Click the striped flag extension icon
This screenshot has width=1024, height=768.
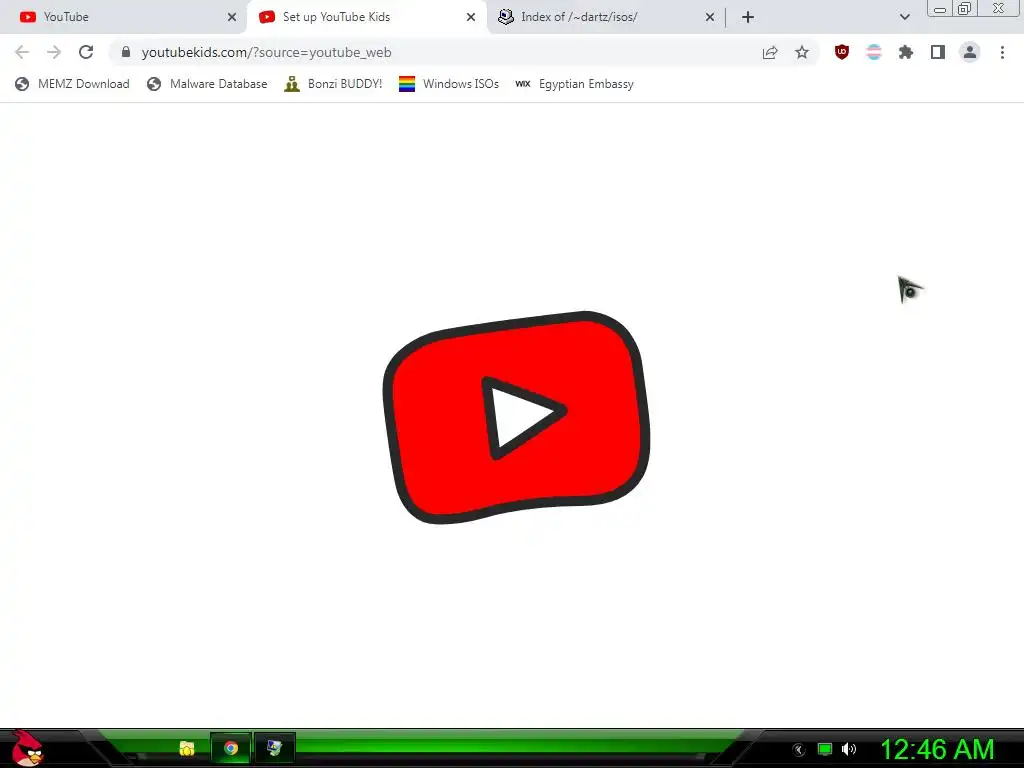874,52
